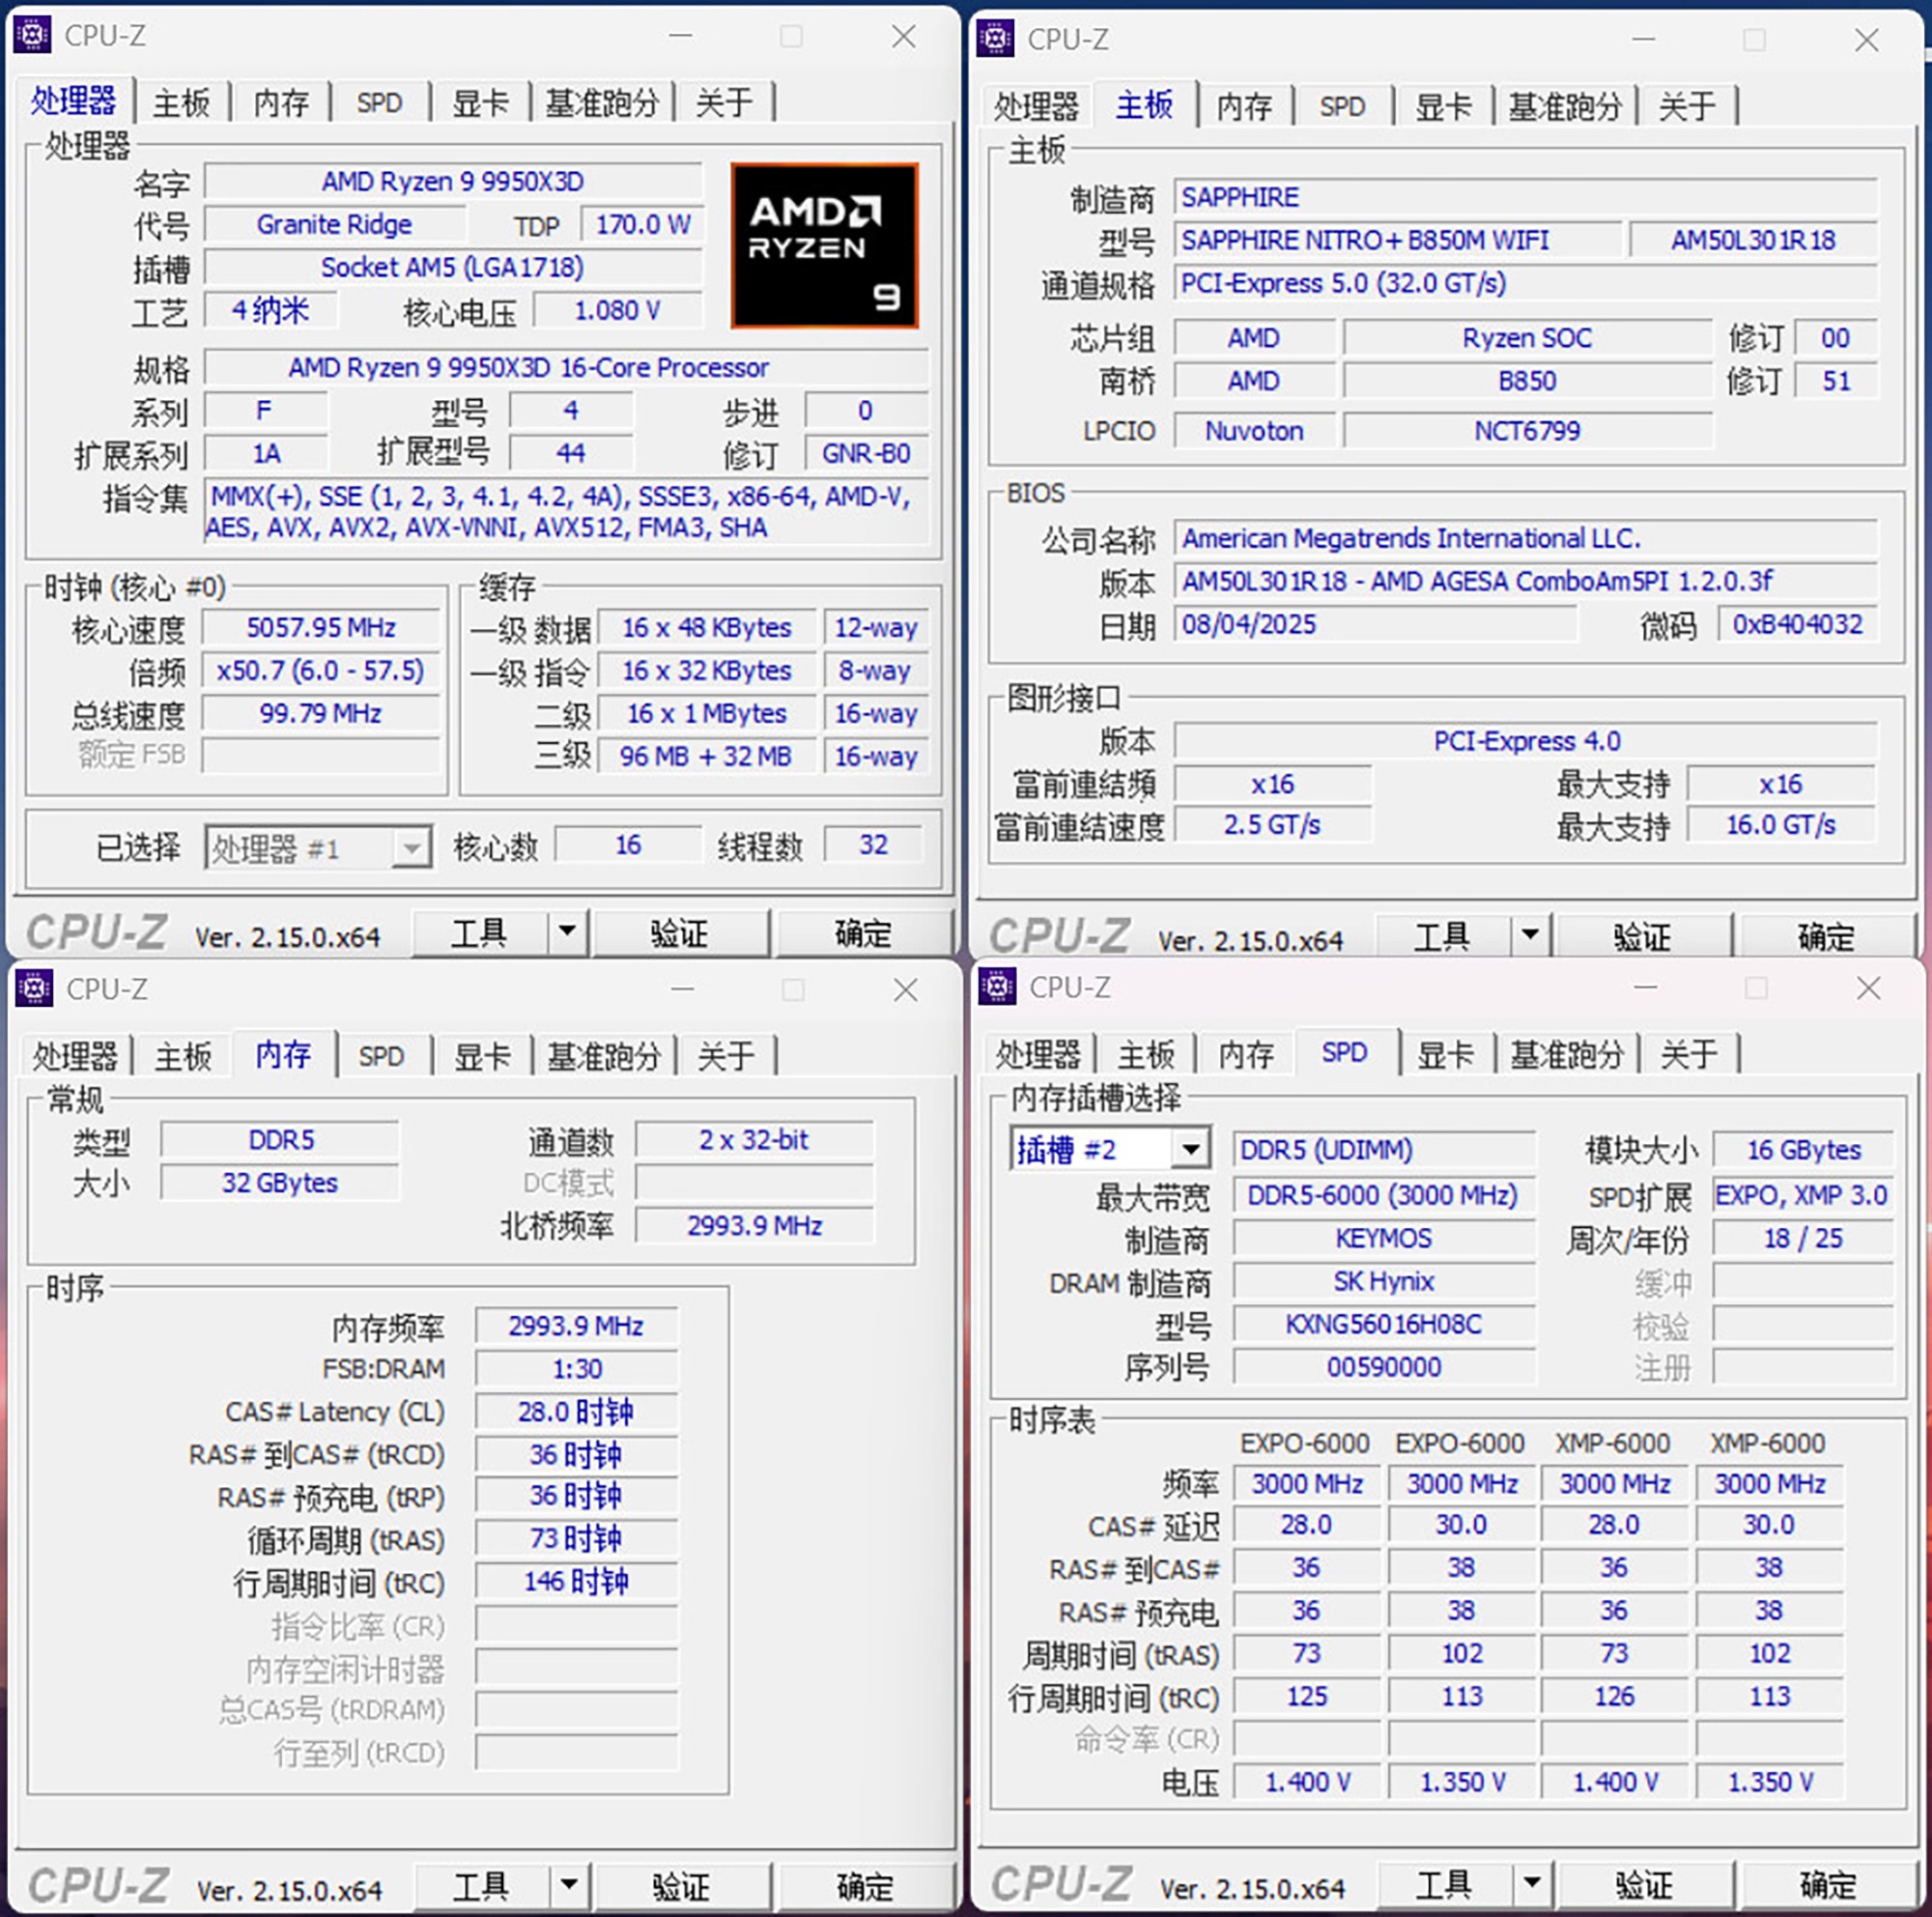Click CPU-Z app icon in top-right window title

pyautogui.click(x=995, y=39)
